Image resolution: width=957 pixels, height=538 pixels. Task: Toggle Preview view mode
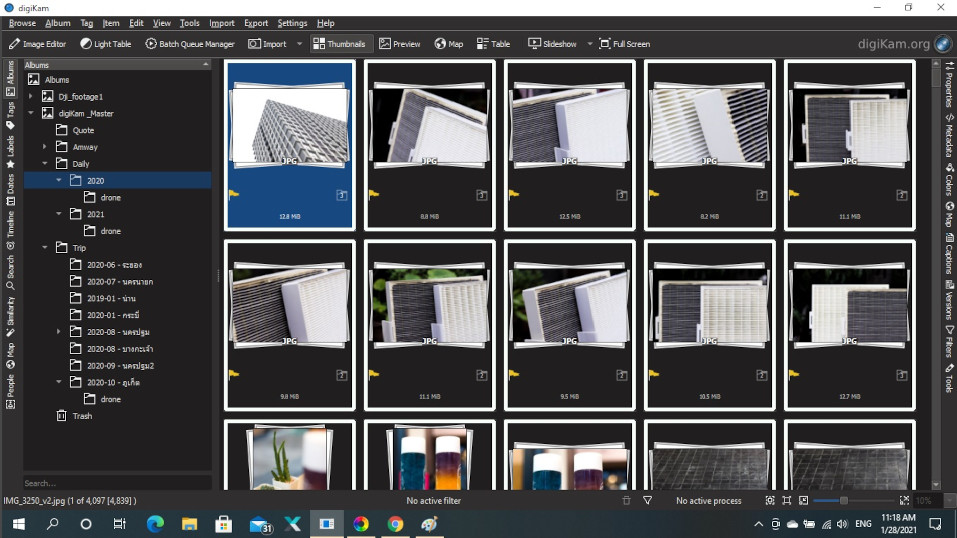click(400, 44)
